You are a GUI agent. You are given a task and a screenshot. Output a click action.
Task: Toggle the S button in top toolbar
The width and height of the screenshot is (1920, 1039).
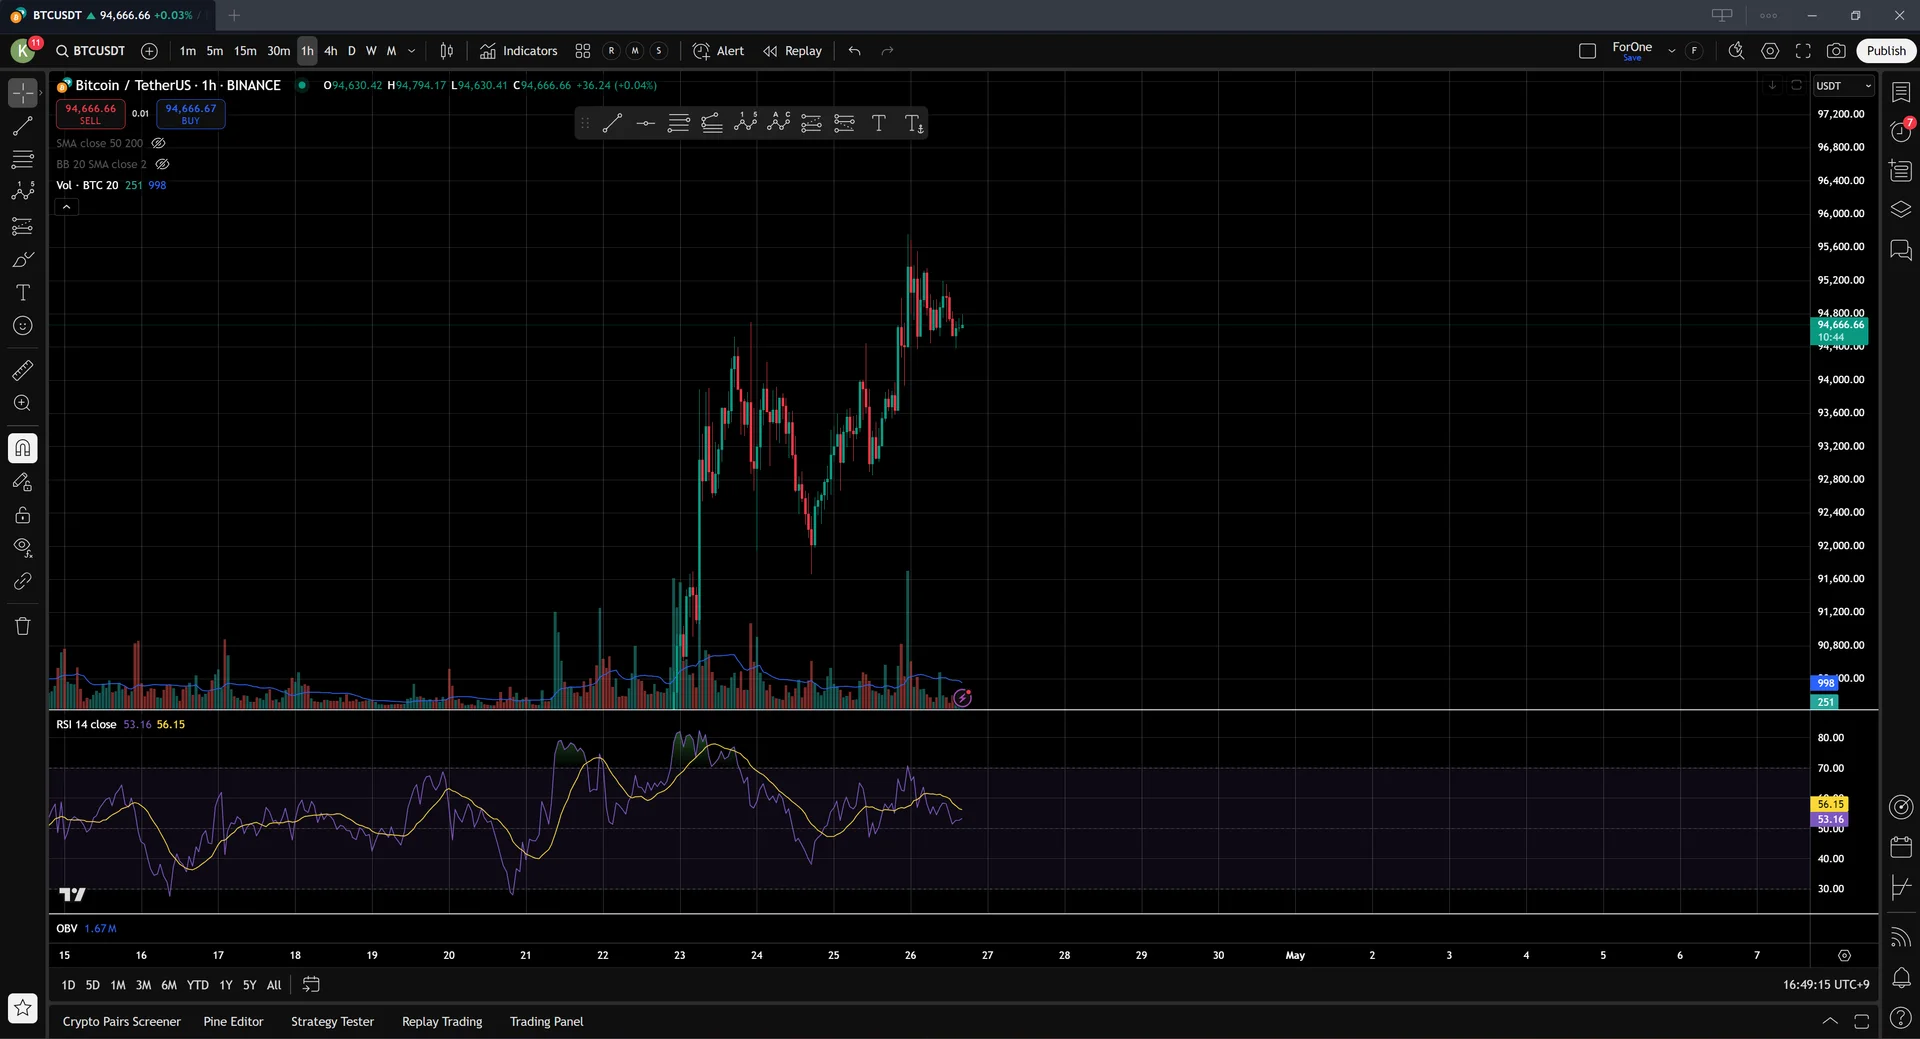[x=659, y=51]
